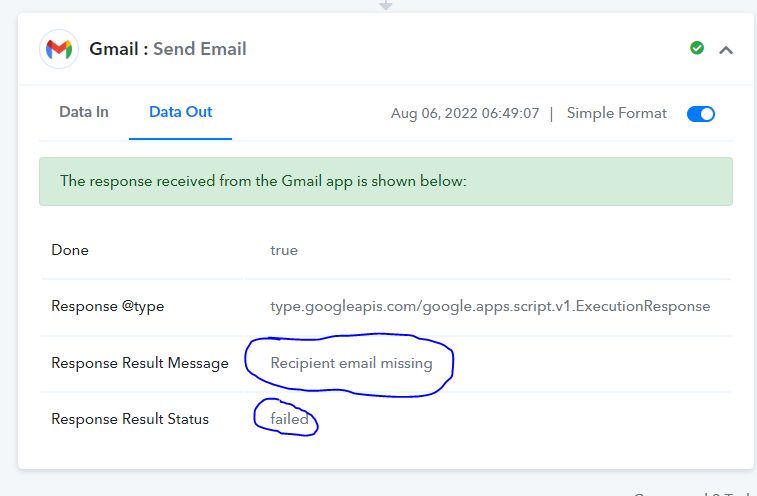Click the green Gmail response banner
Viewport: 757px width, 496px height.
pyautogui.click(x=386, y=182)
